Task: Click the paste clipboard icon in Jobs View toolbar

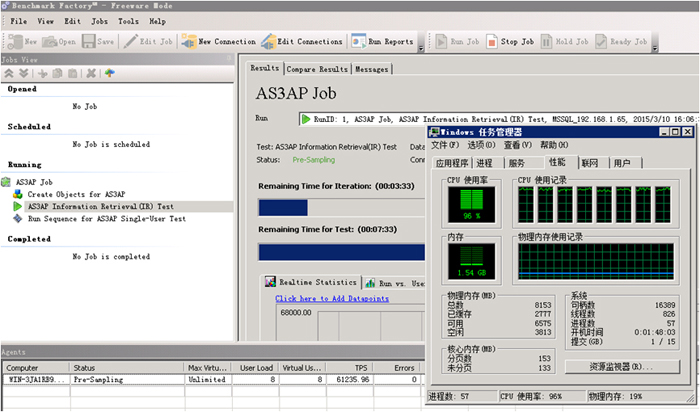Action: coord(72,73)
